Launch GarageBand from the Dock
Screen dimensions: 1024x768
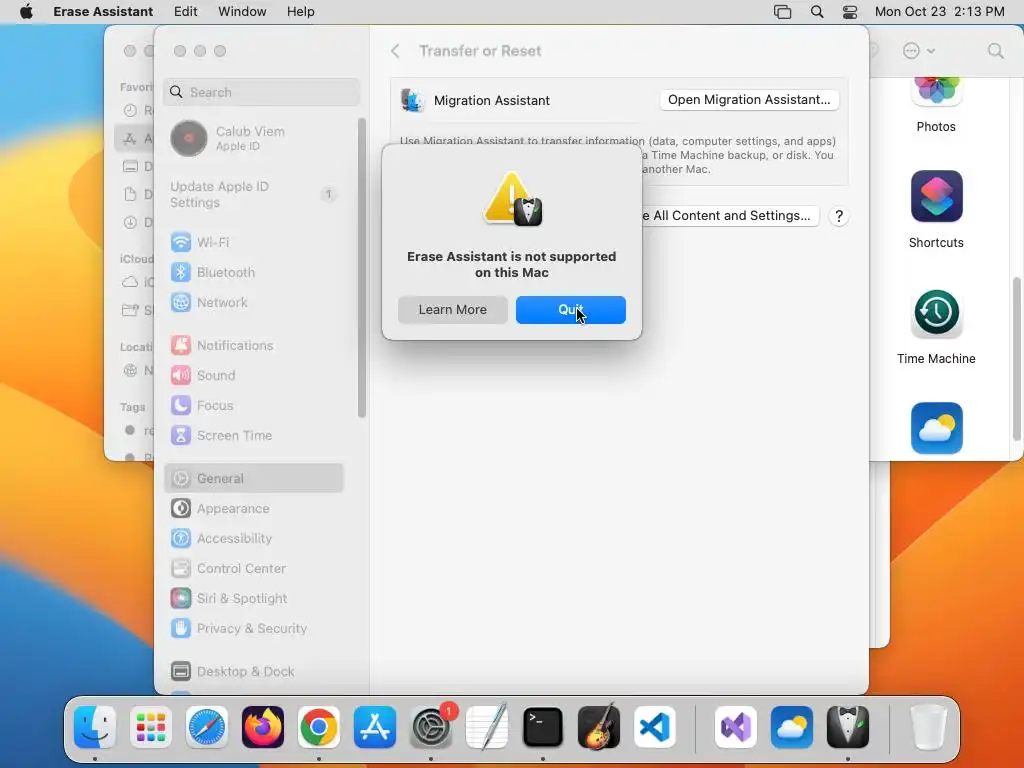tap(599, 726)
